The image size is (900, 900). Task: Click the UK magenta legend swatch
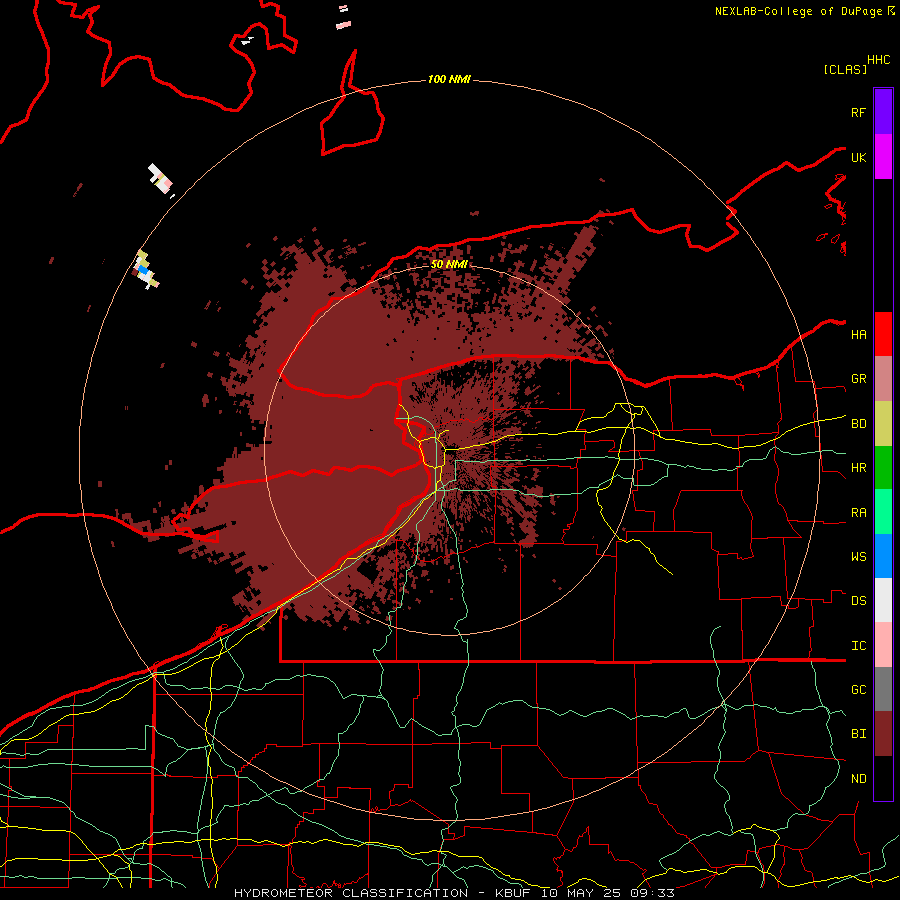[x=883, y=157]
